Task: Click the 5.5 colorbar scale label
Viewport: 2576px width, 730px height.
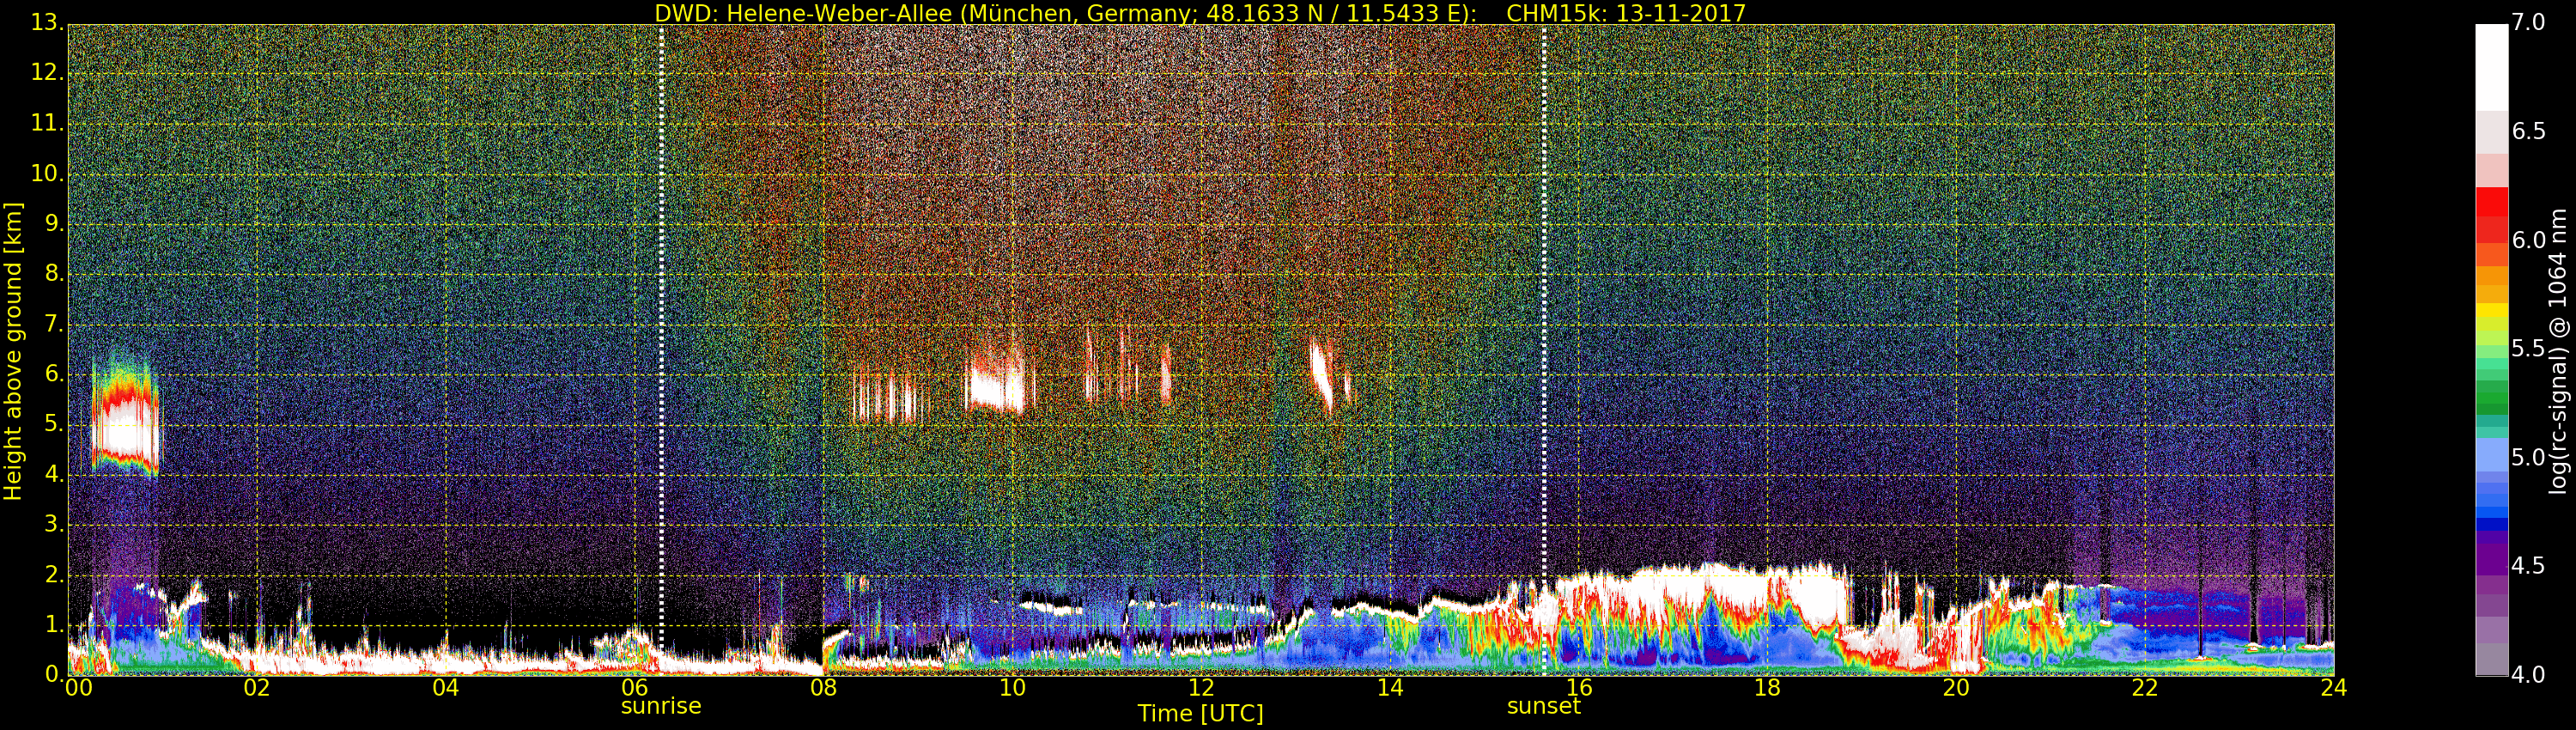Action: (2529, 349)
